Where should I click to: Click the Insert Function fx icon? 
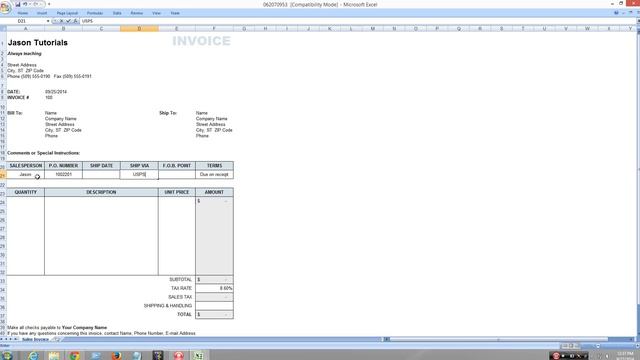(x=75, y=21)
